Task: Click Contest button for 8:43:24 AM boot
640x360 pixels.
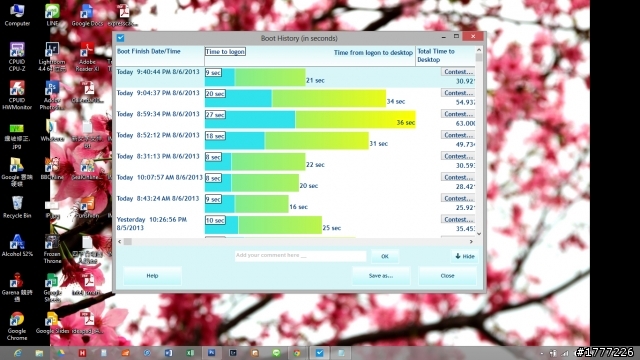Action: (458, 198)
